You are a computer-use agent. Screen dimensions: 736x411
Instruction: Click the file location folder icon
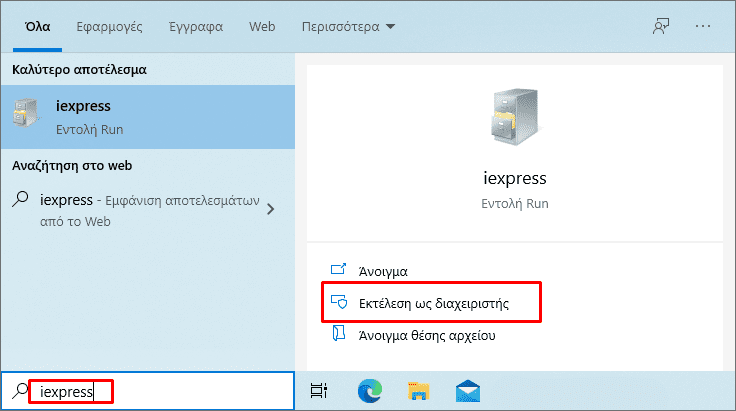click(x=338, y=333)
